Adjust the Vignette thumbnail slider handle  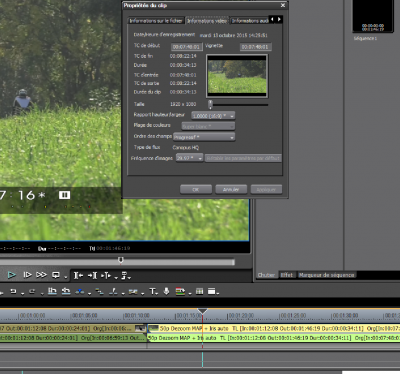point(210,104)
